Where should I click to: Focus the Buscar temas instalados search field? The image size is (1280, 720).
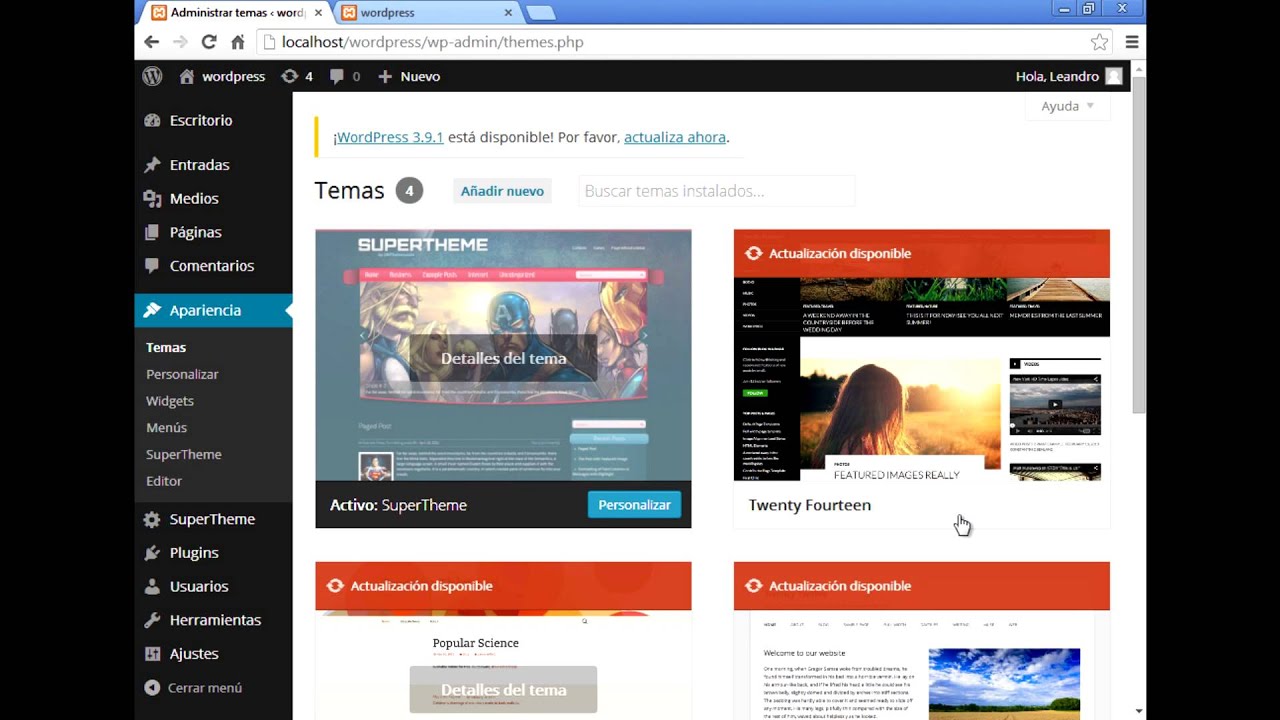717,191
